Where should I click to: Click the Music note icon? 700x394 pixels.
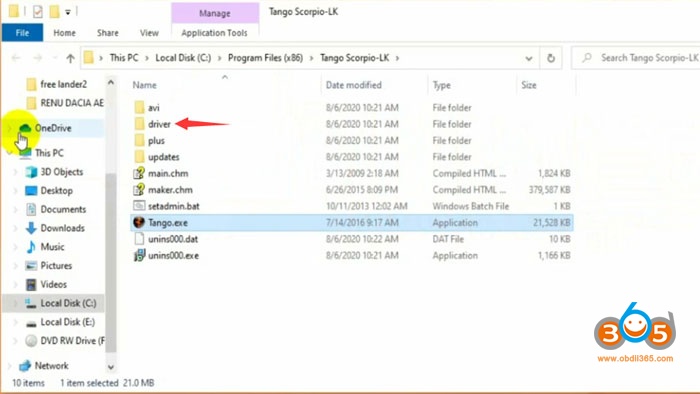pos(31,247)
